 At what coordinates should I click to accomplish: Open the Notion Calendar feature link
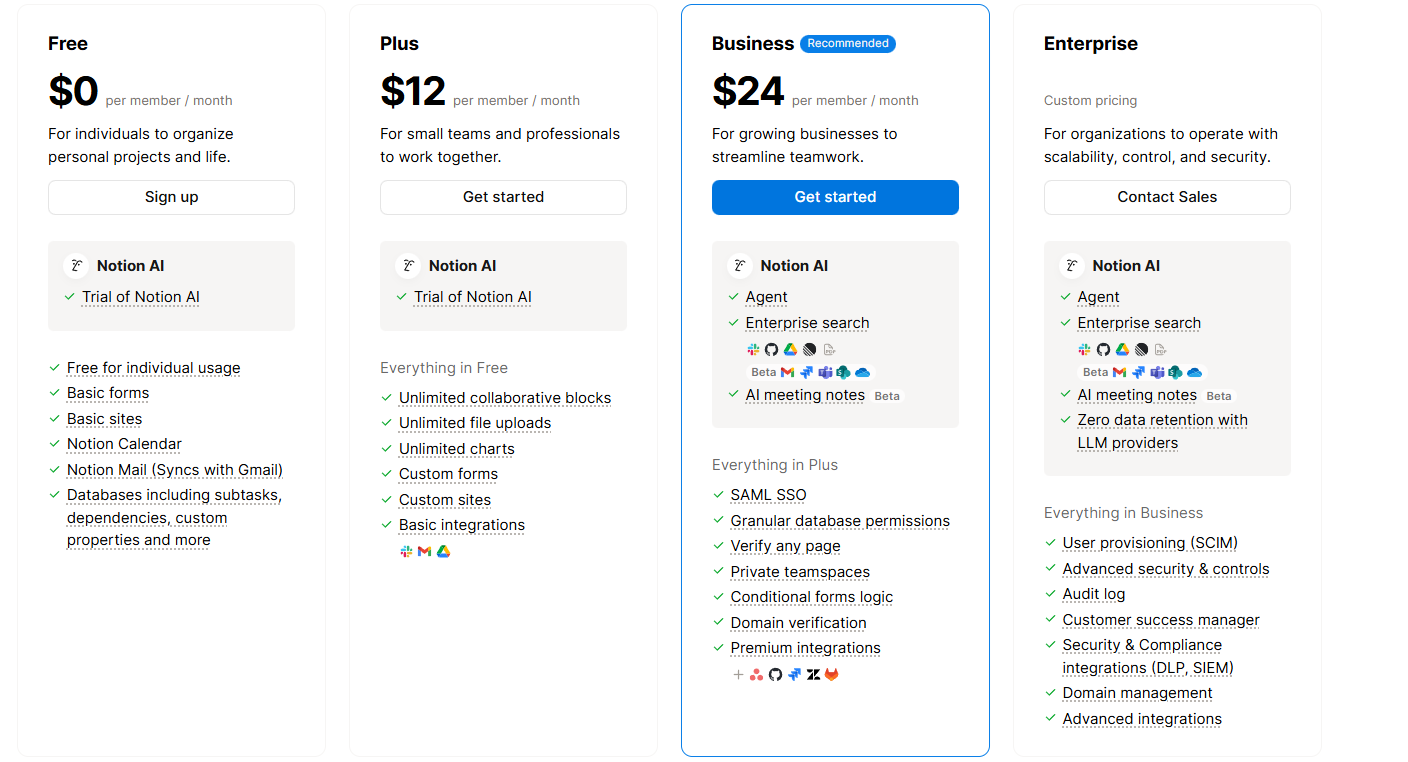tap(124, 444)
